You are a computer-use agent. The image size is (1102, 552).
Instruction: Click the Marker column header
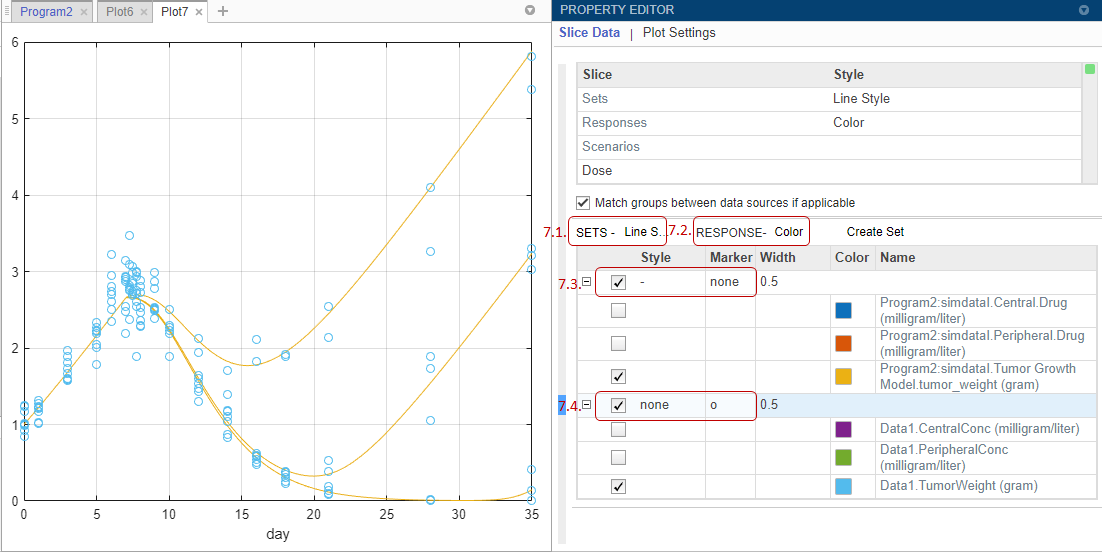(x=731, y=257)
